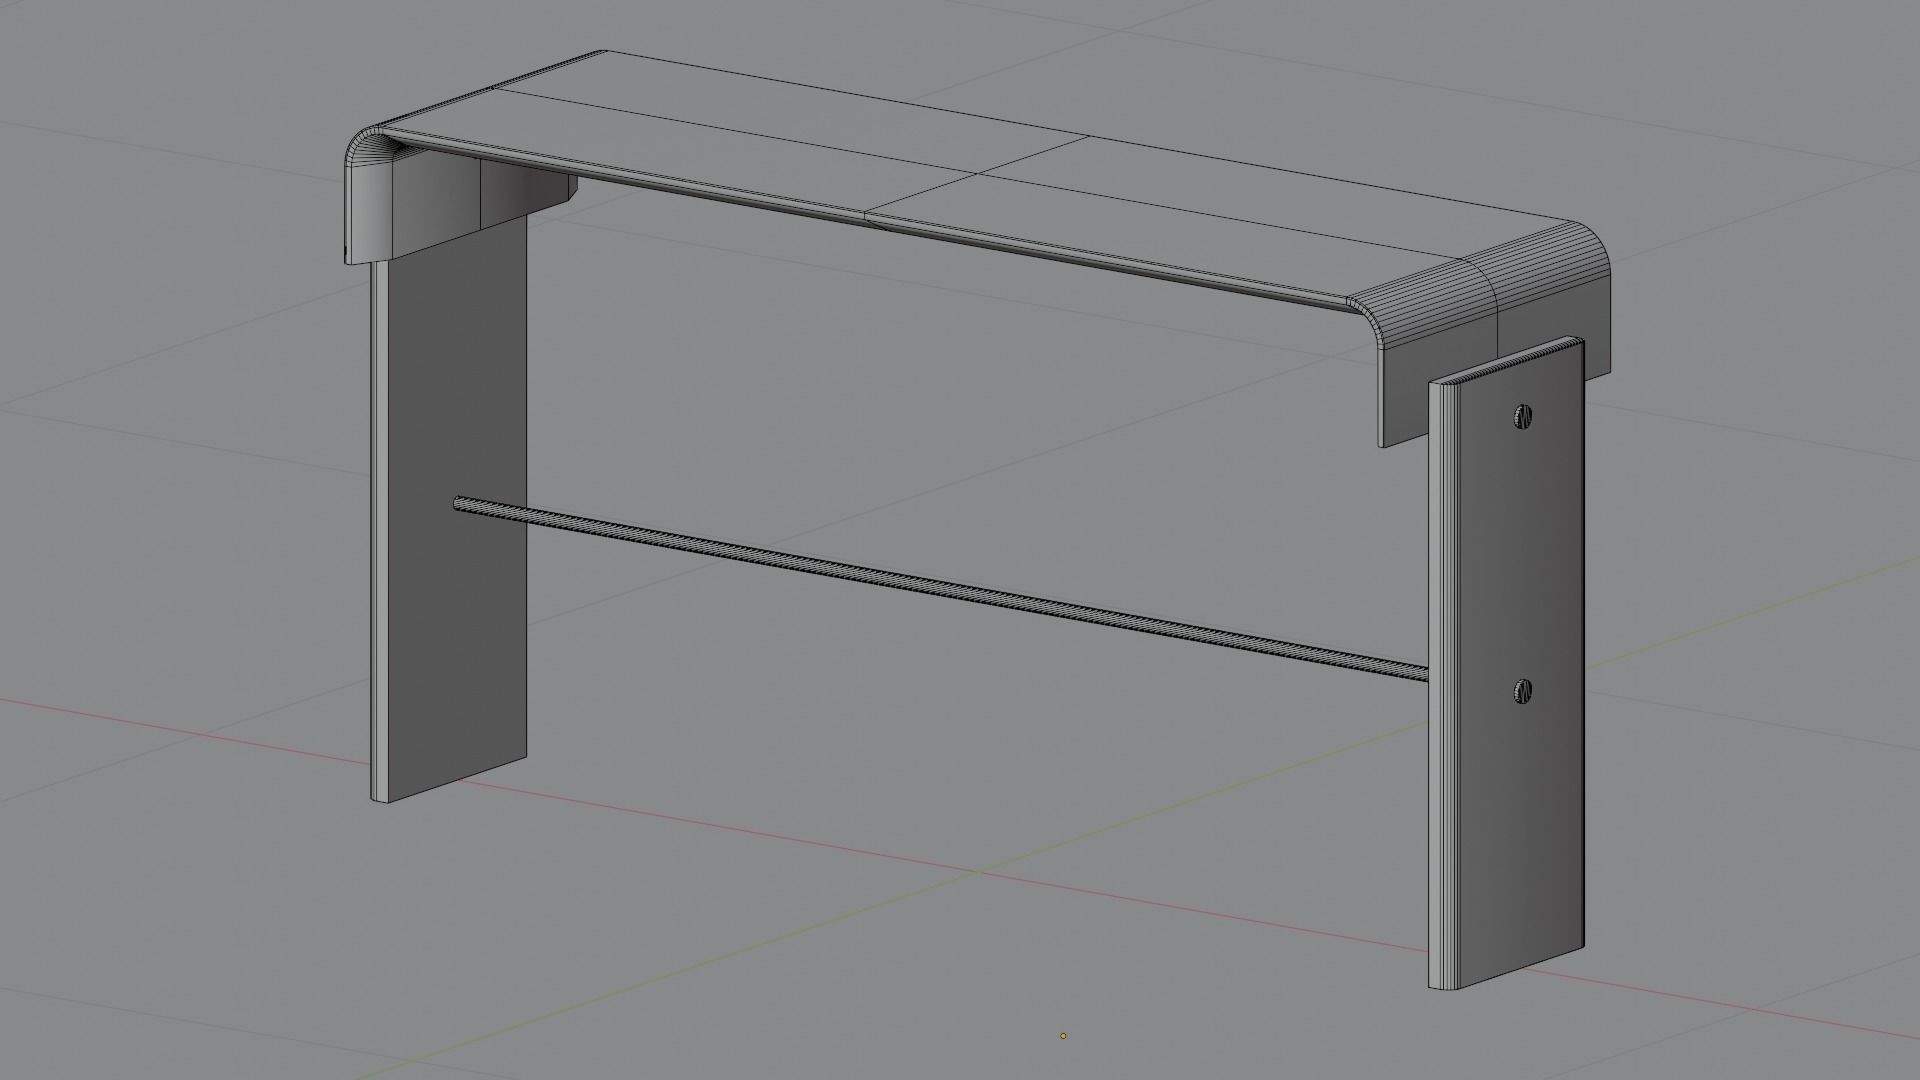Select the lower screw on the right leg

(1523, 690)
